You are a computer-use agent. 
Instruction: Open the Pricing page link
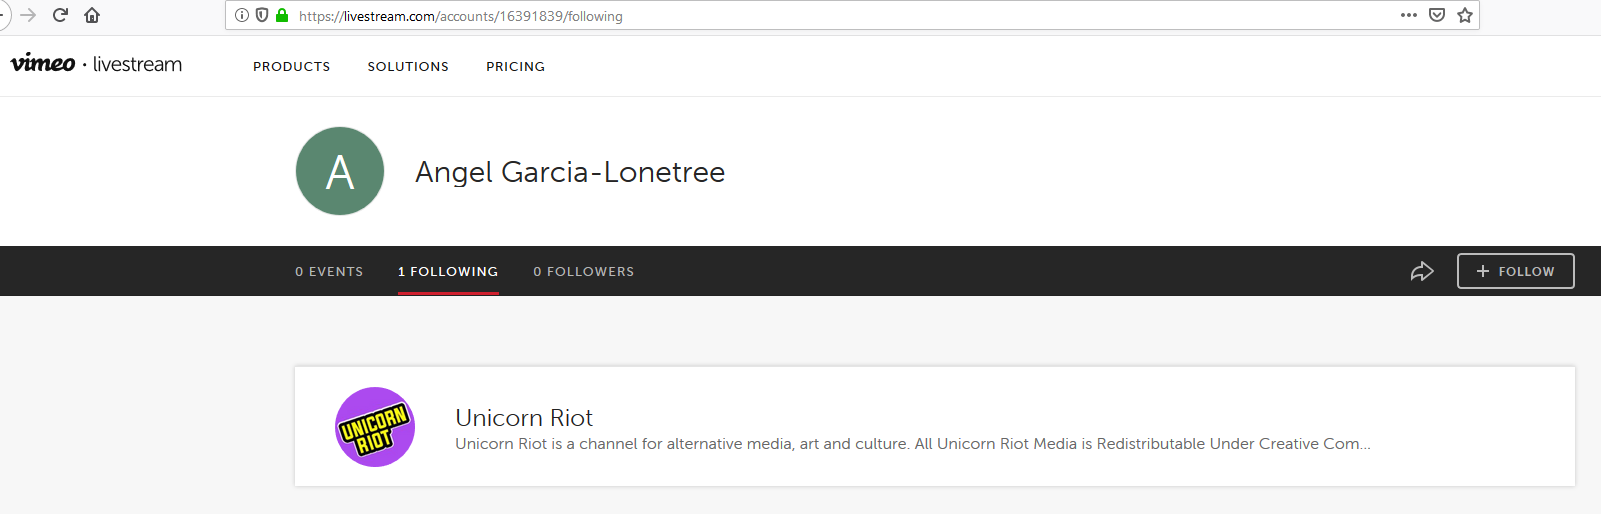tap(515, 66)
